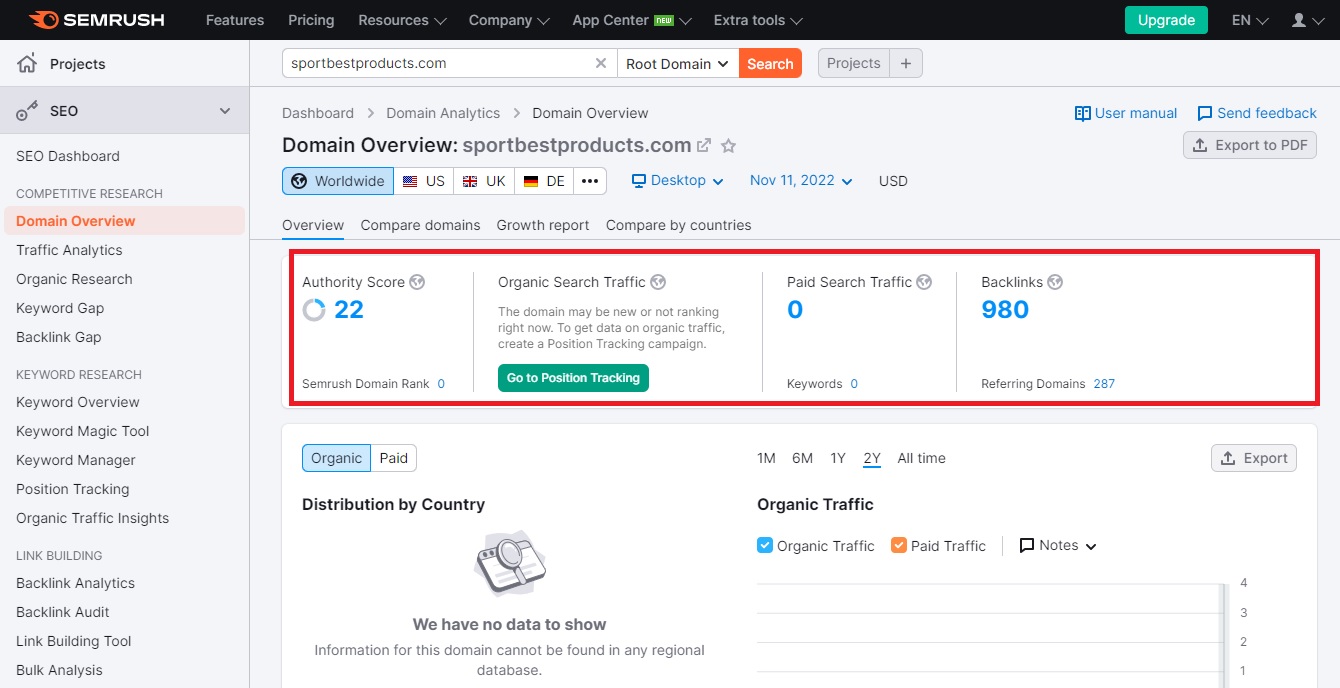Open the user account icon menu
Image resolution: width=1340 pixels, height=688 pixels.
[1307, 20]
